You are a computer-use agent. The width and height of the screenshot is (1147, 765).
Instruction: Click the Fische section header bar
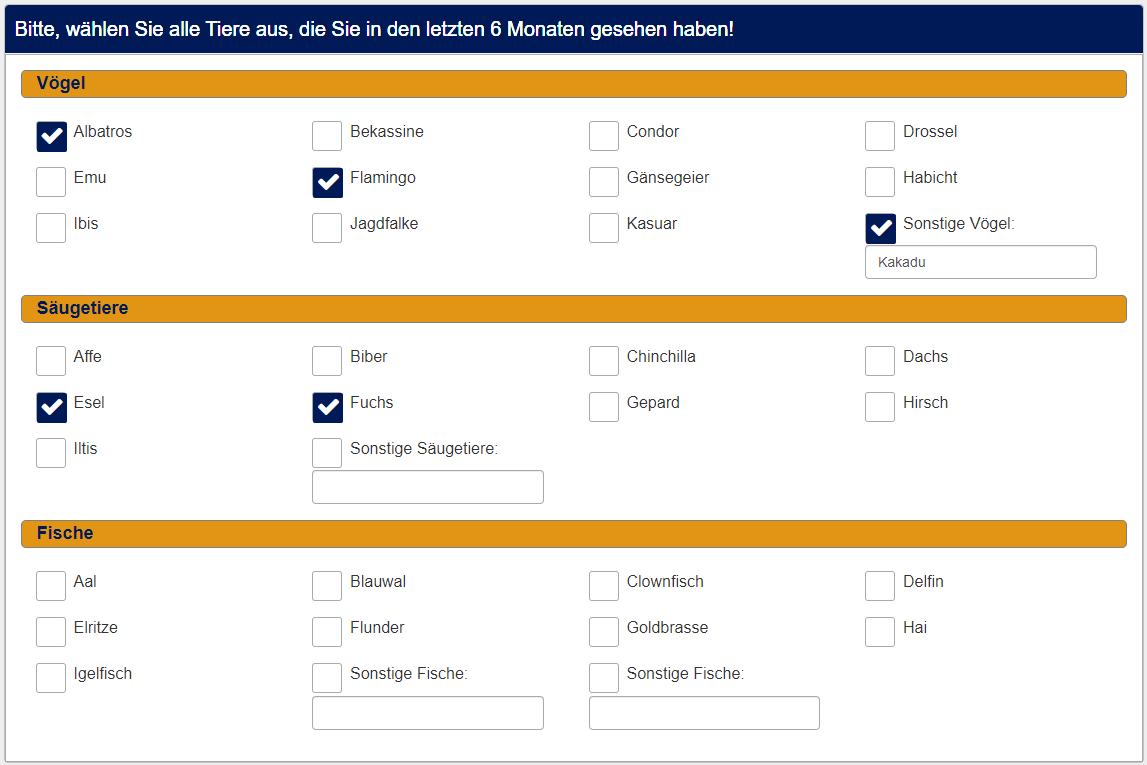573,534
